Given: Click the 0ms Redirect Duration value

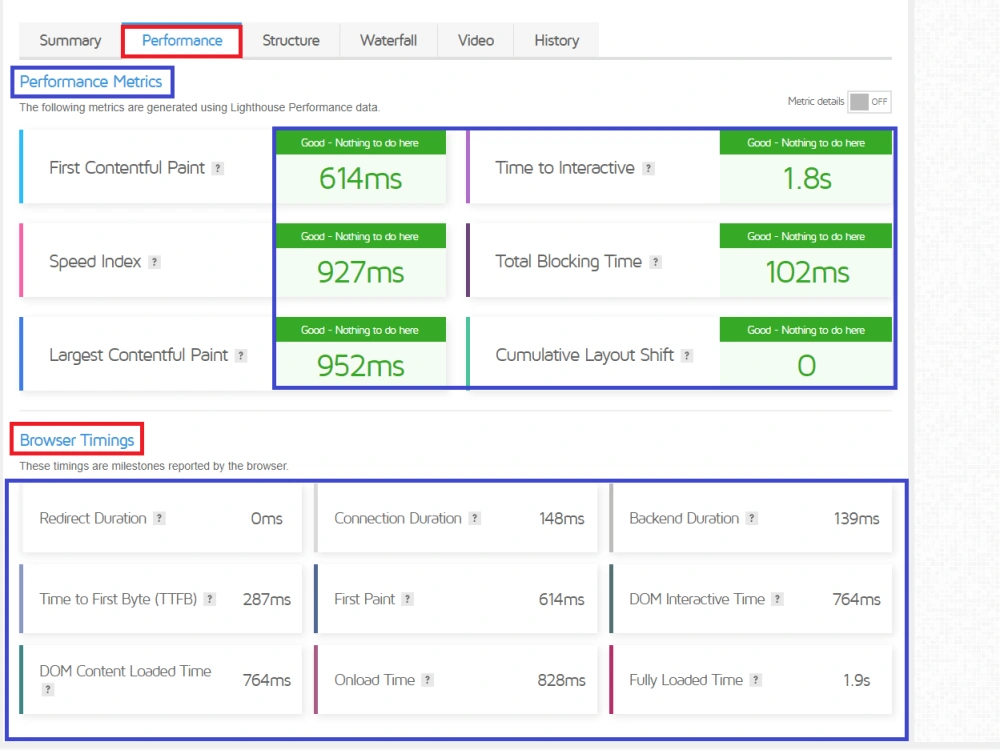Looking at the screenshot, I should coord(267,519).
